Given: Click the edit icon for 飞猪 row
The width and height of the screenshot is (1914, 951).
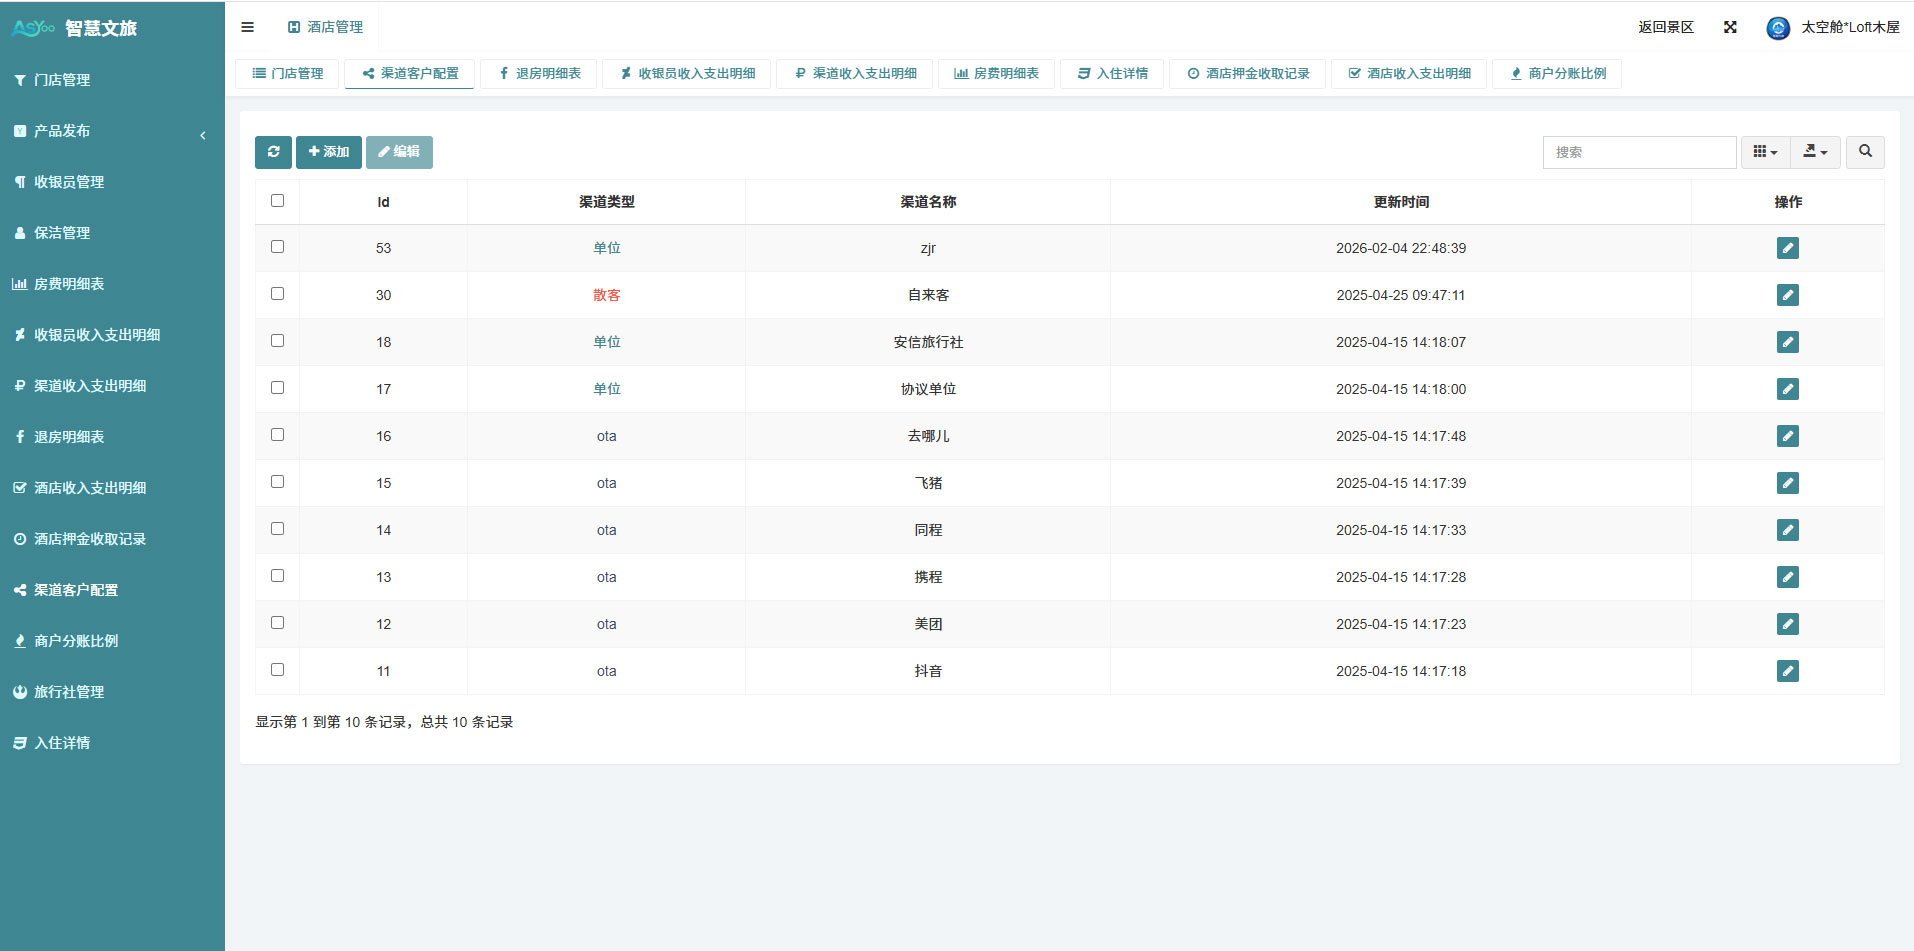Looking at the screenshot, I should pyautogui.click(x=1787, y=483).
